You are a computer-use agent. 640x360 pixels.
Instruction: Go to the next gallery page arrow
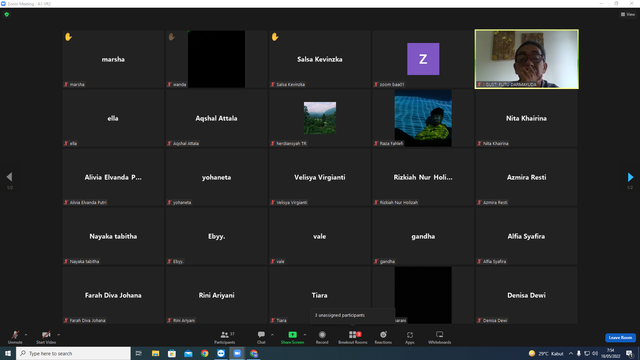pyautogui.click(x=630, y=177)
